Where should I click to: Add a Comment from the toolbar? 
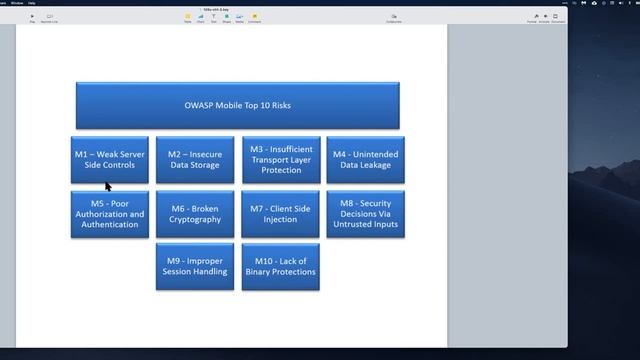[254, 18]
